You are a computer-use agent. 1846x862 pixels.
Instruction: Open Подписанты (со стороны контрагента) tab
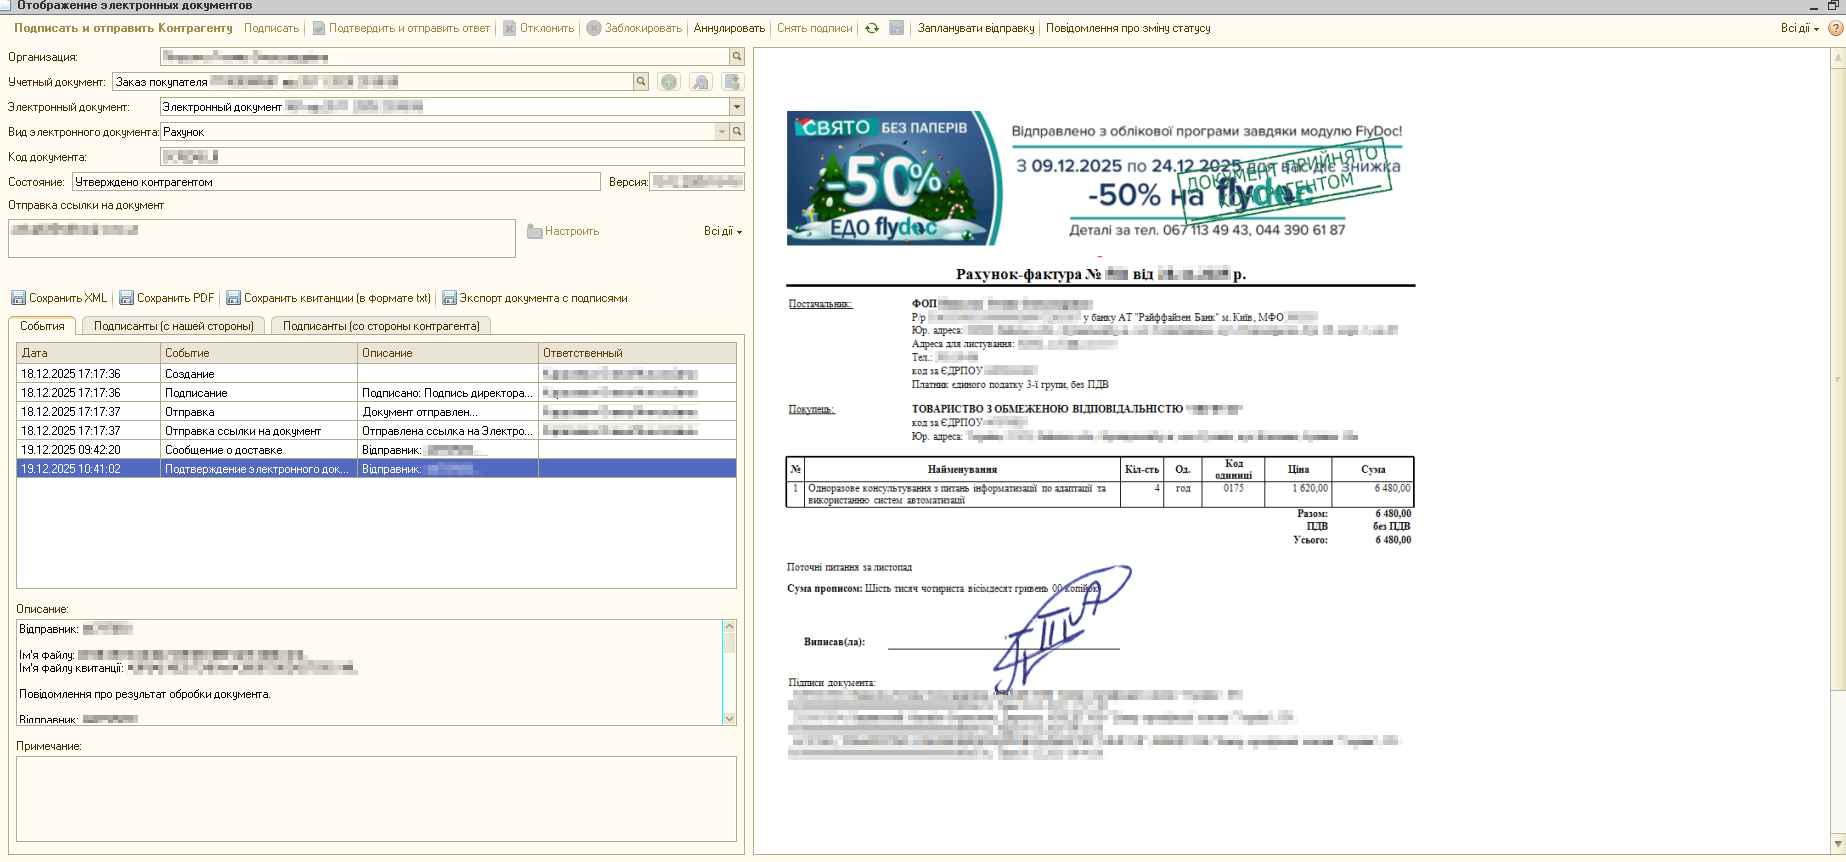pos(381,326)
